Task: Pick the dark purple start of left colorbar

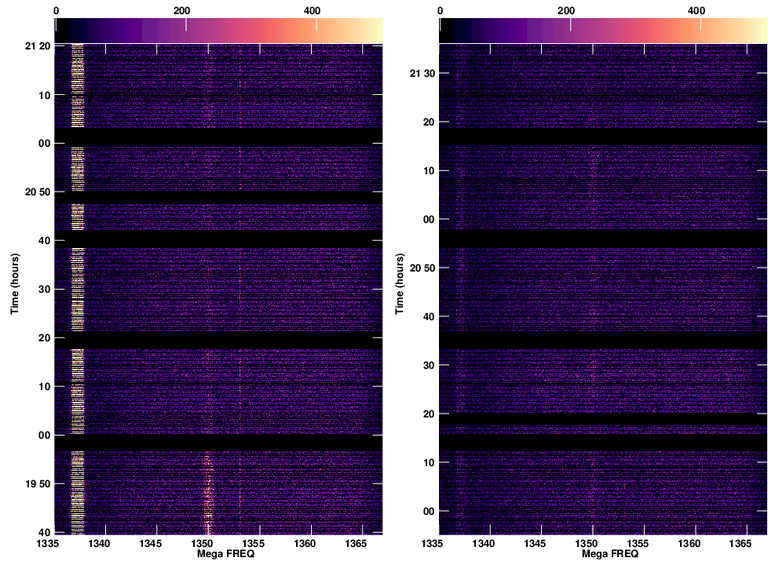Action: click(62, 31)
